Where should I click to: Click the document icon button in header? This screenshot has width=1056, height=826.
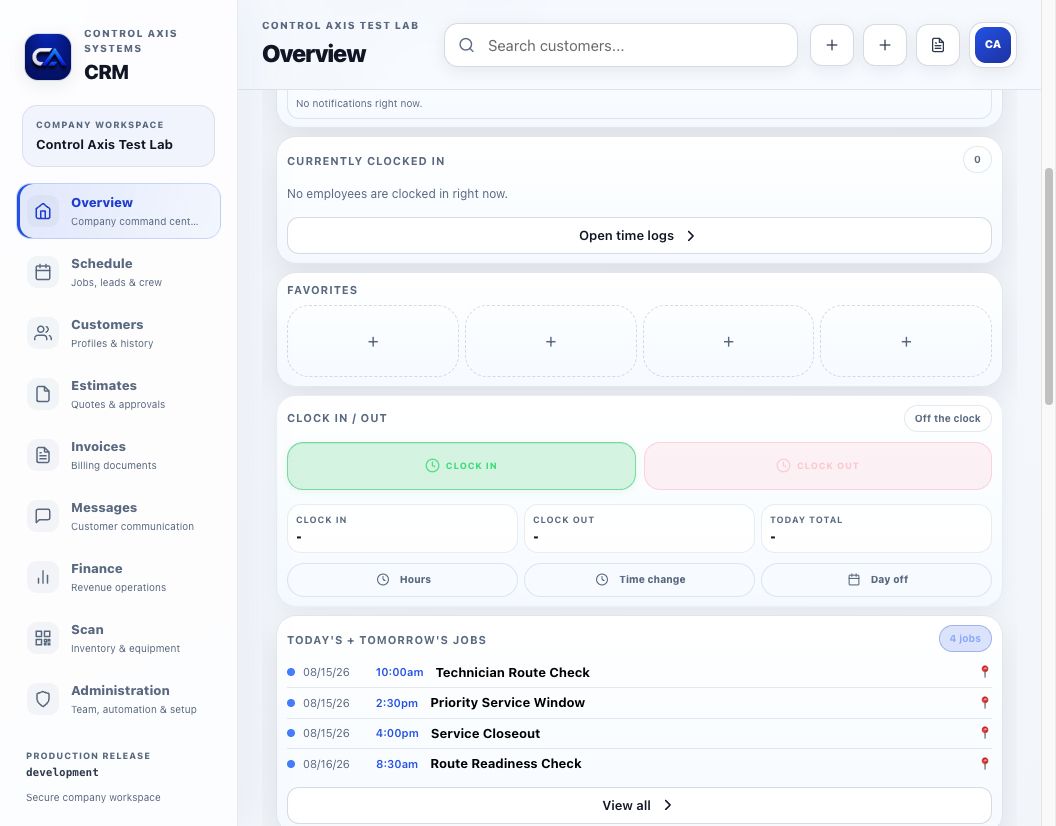point(937,45)
